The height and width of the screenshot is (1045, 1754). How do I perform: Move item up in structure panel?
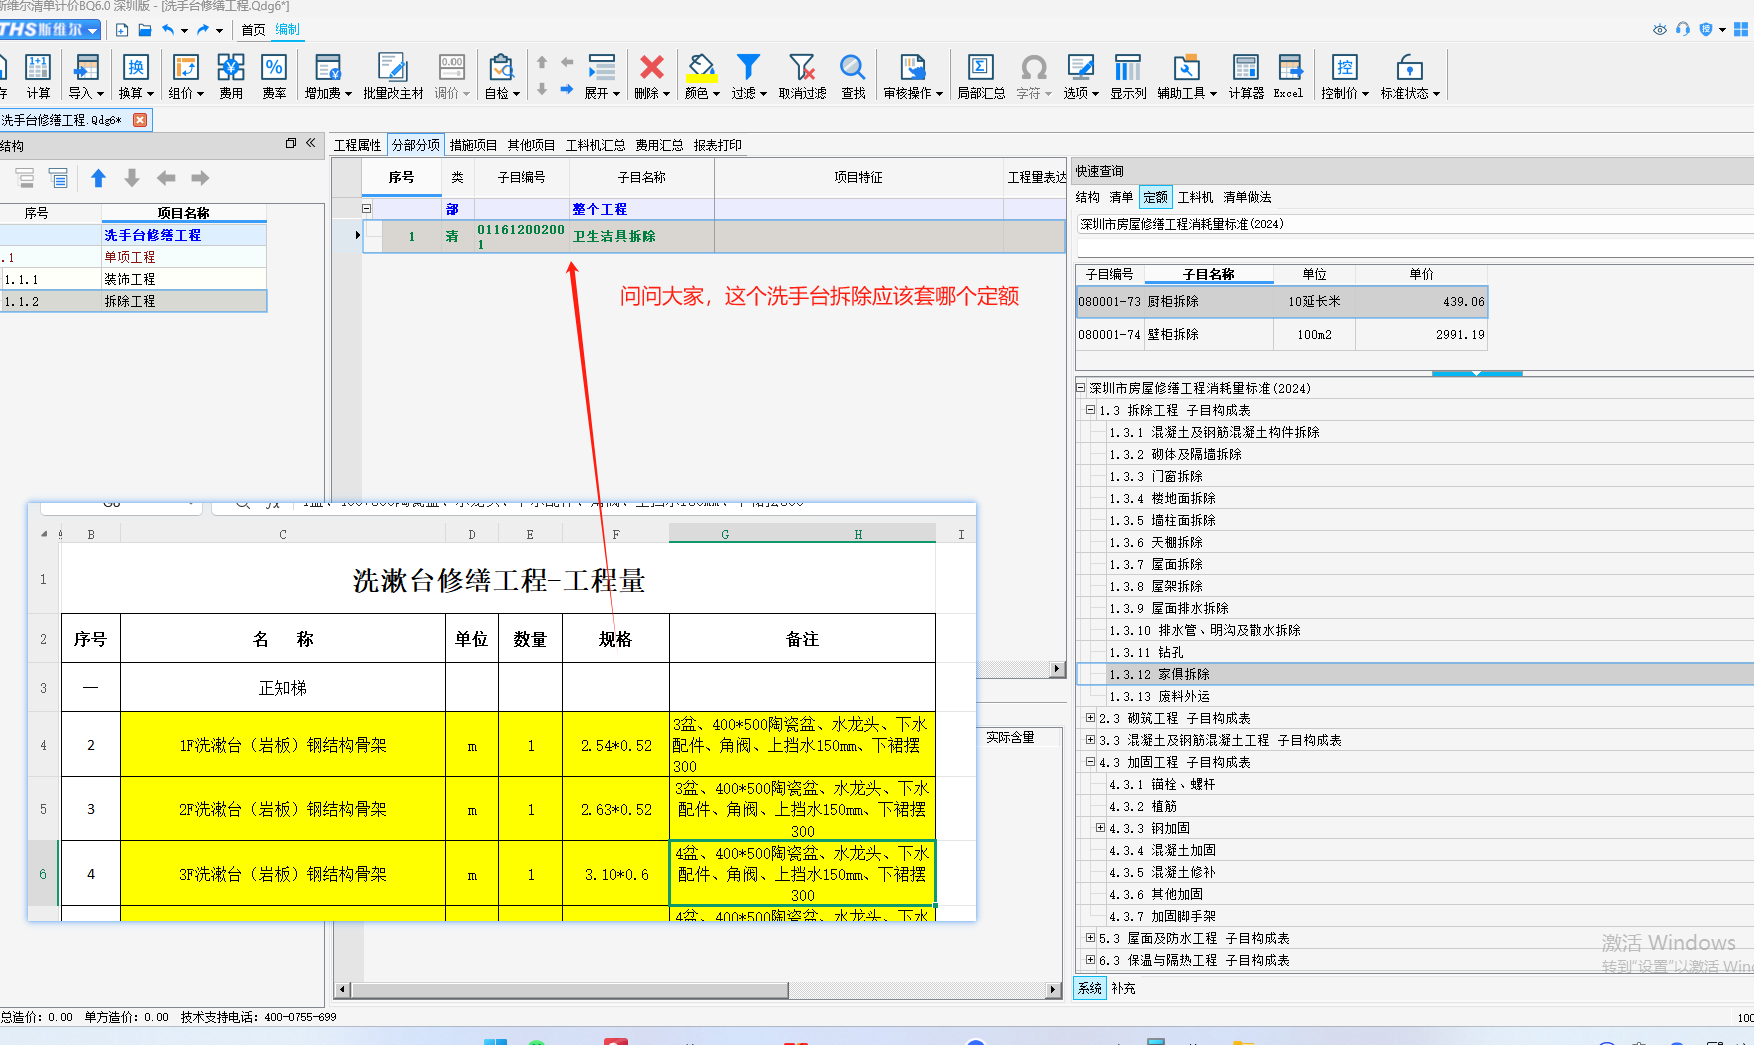(x=98, y=178)
